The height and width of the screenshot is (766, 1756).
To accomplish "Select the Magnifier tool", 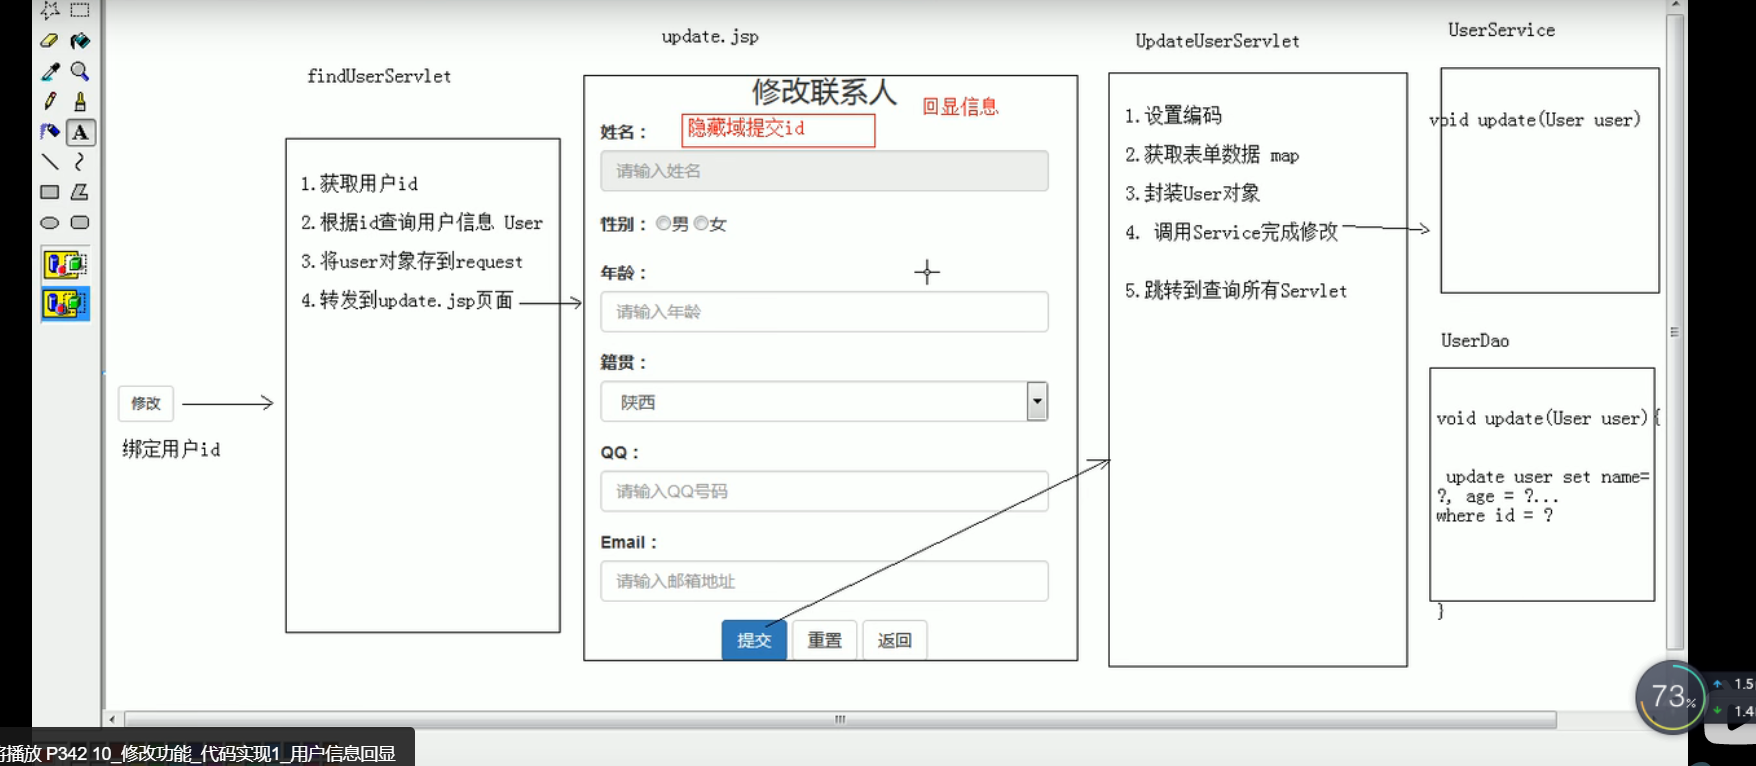I will coord(80,71).
